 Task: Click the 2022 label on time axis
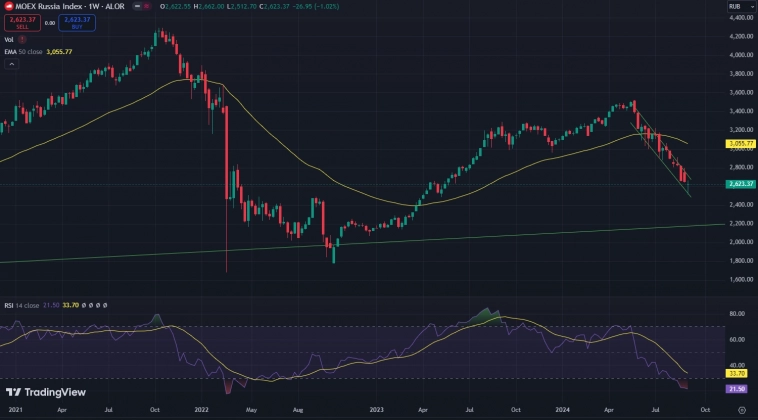201,410
